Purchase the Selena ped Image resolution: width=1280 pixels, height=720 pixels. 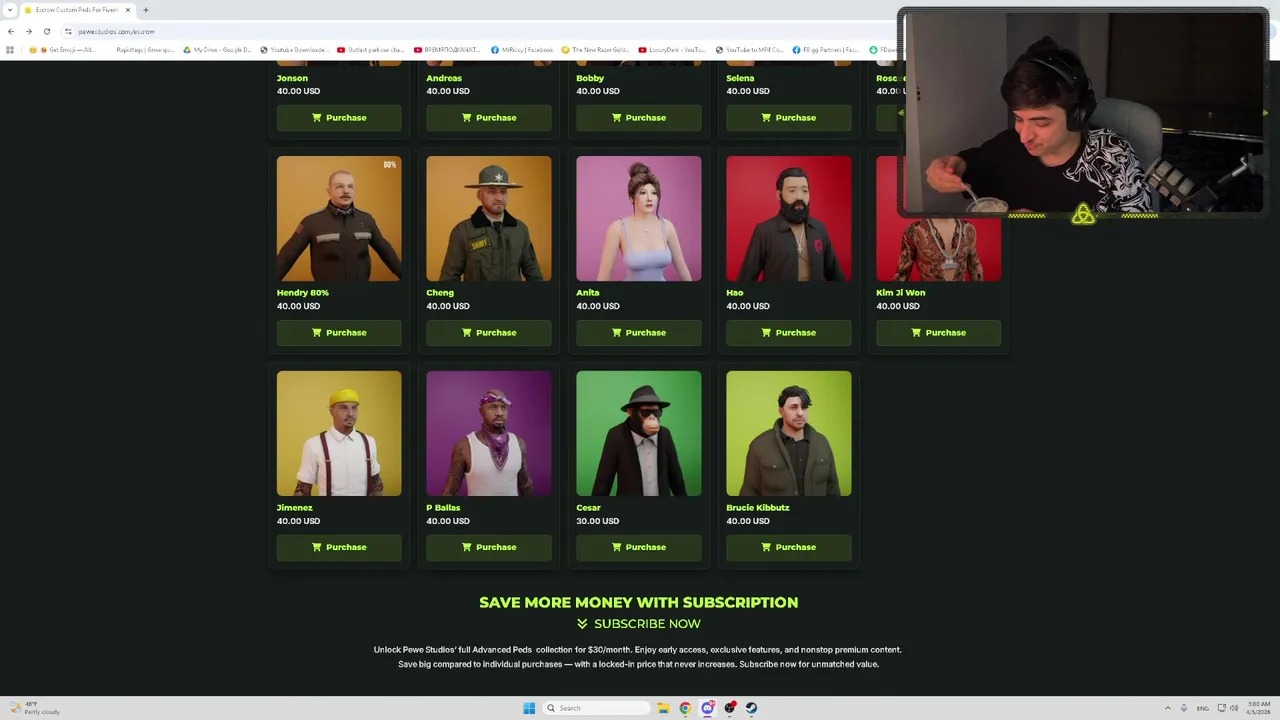point(789,118)
